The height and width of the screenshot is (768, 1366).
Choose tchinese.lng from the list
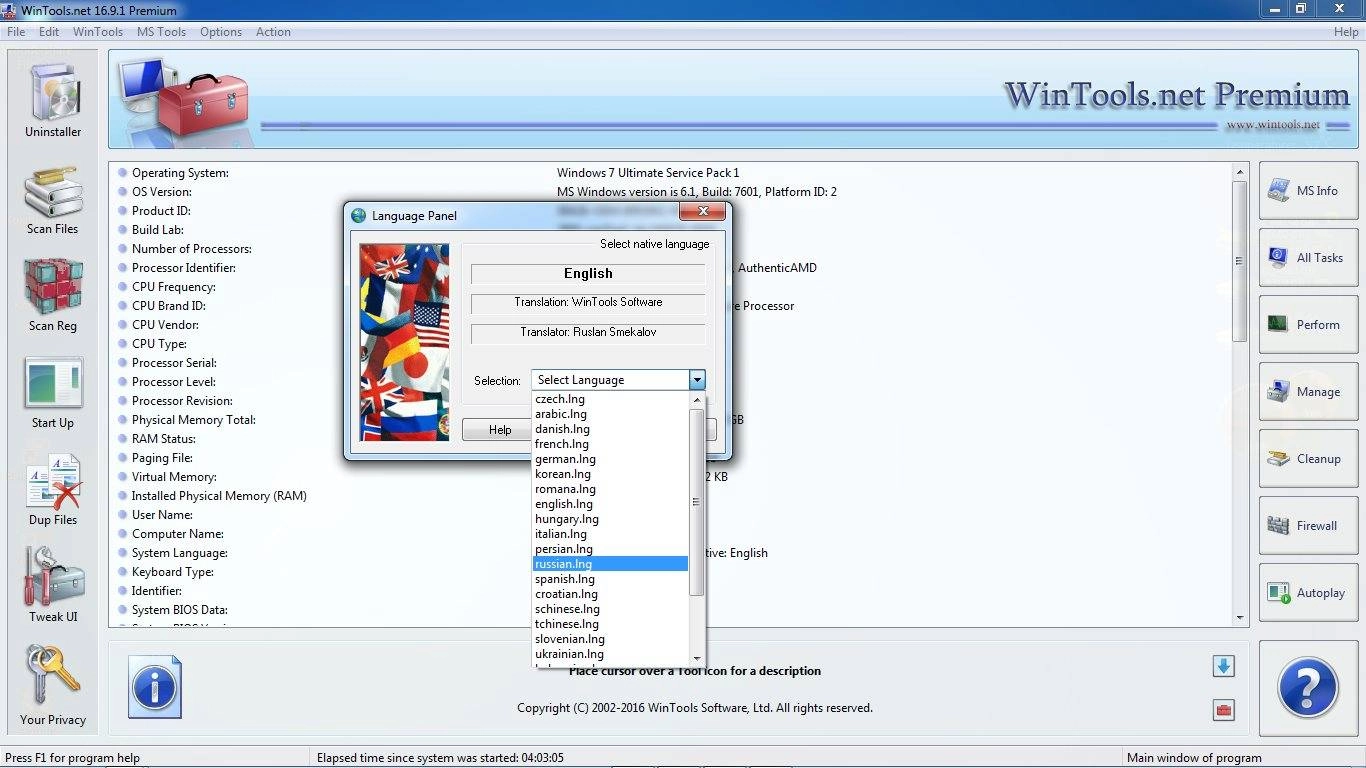611,624
